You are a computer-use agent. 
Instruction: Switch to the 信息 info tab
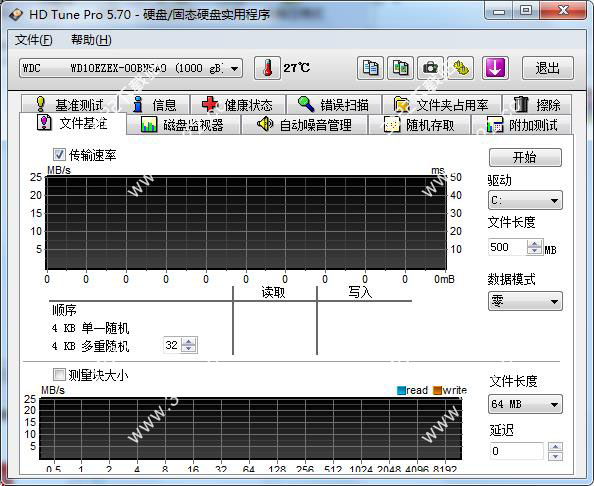pyautogui.click(x=155, y=104)
